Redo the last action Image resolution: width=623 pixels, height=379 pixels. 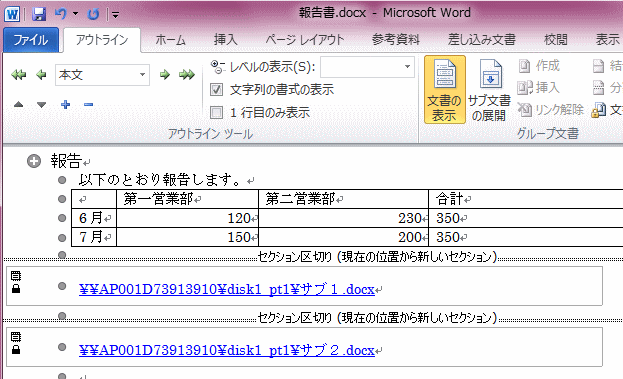pos(93,15)
